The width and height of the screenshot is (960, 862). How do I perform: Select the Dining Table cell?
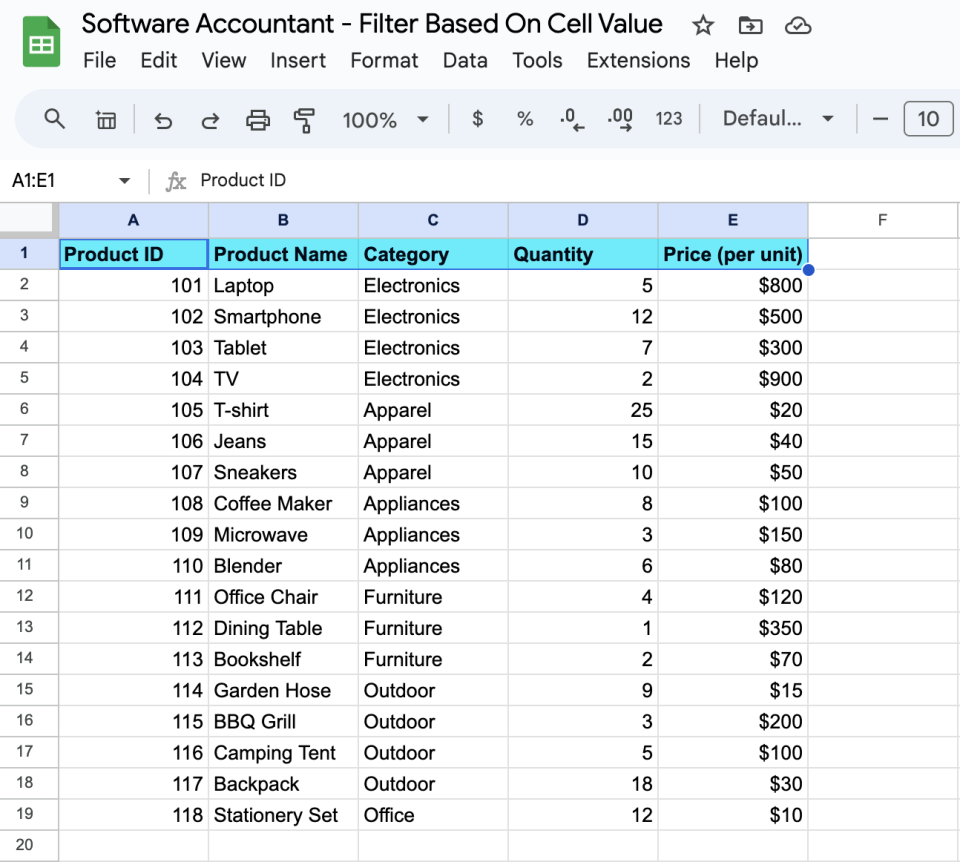tap(283, 628)
